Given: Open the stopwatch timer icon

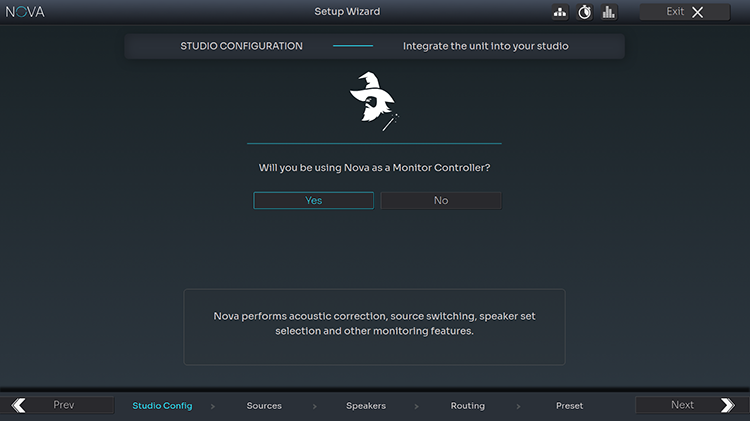Looking at the screenshot, I should pyautogui.click(x=584, y=12).
